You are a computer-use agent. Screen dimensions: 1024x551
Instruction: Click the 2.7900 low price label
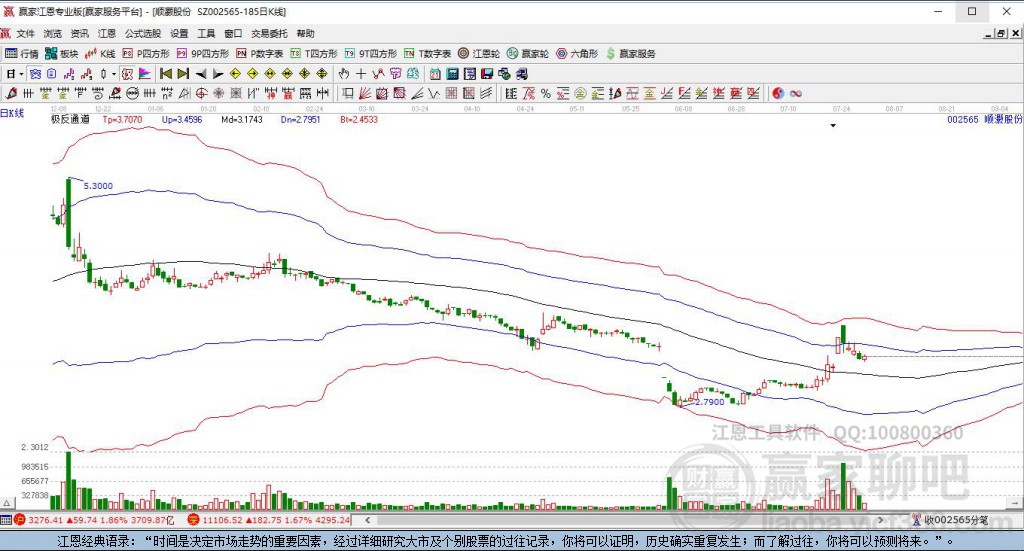coord(710,402)
